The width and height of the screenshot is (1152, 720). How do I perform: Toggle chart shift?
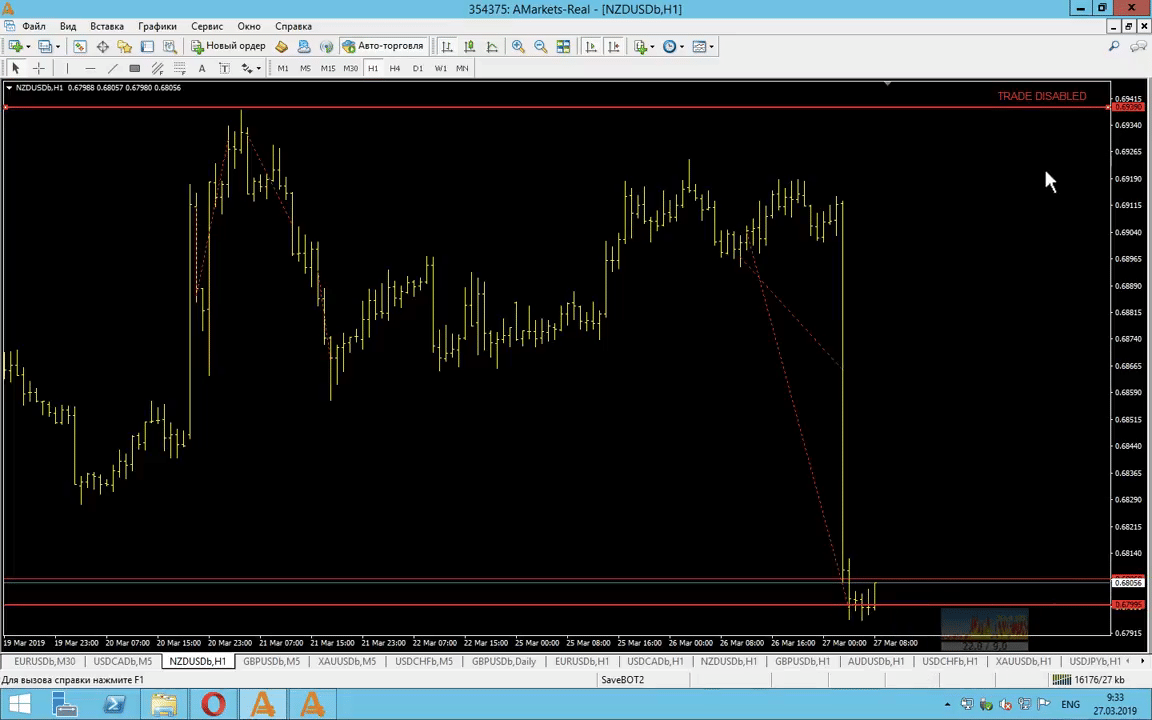(613, 46)
